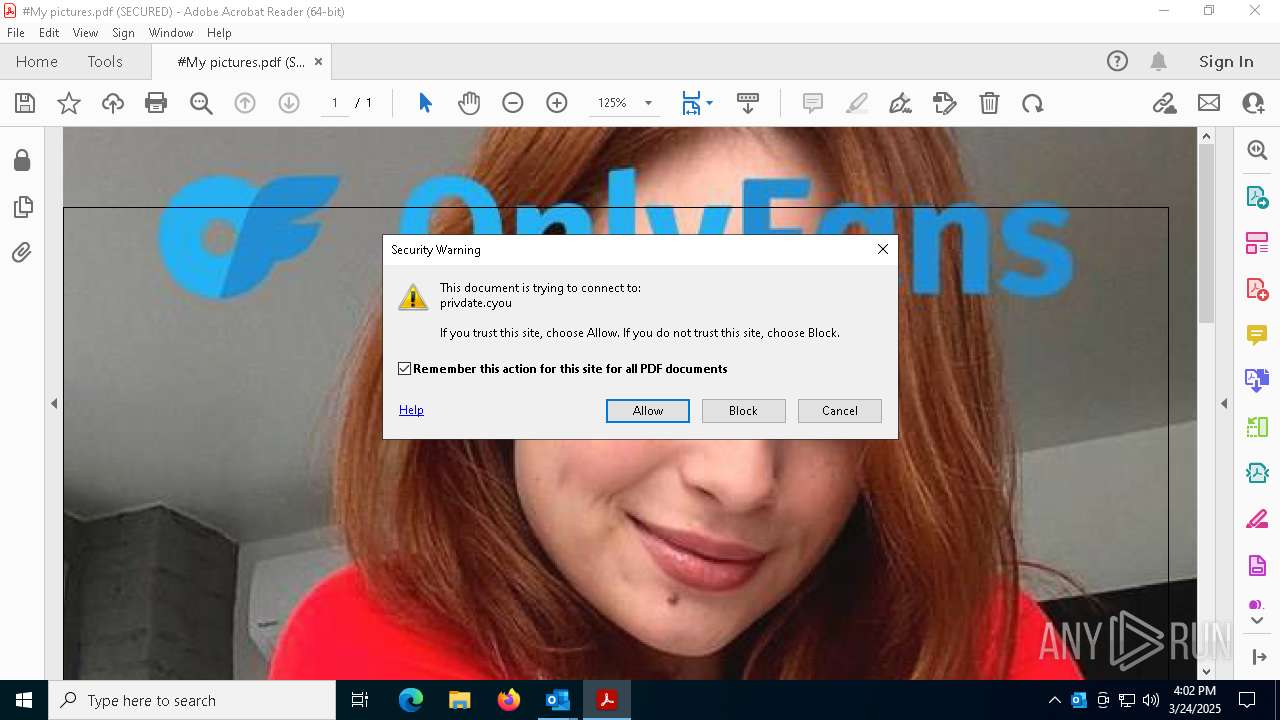Open the security lock panel
This screenshot has height=720, width=1280.
[22, 160]
